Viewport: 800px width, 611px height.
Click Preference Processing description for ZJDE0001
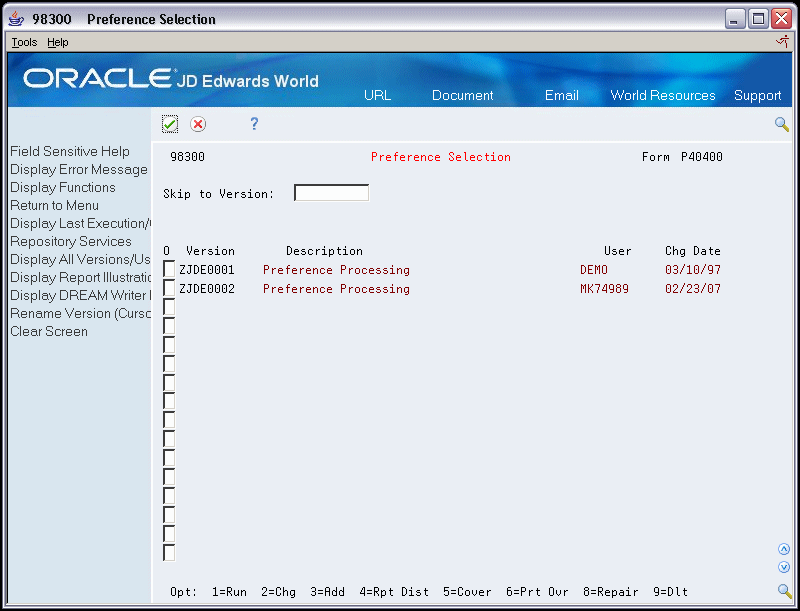pyautogui.click(x=336, y=270)
